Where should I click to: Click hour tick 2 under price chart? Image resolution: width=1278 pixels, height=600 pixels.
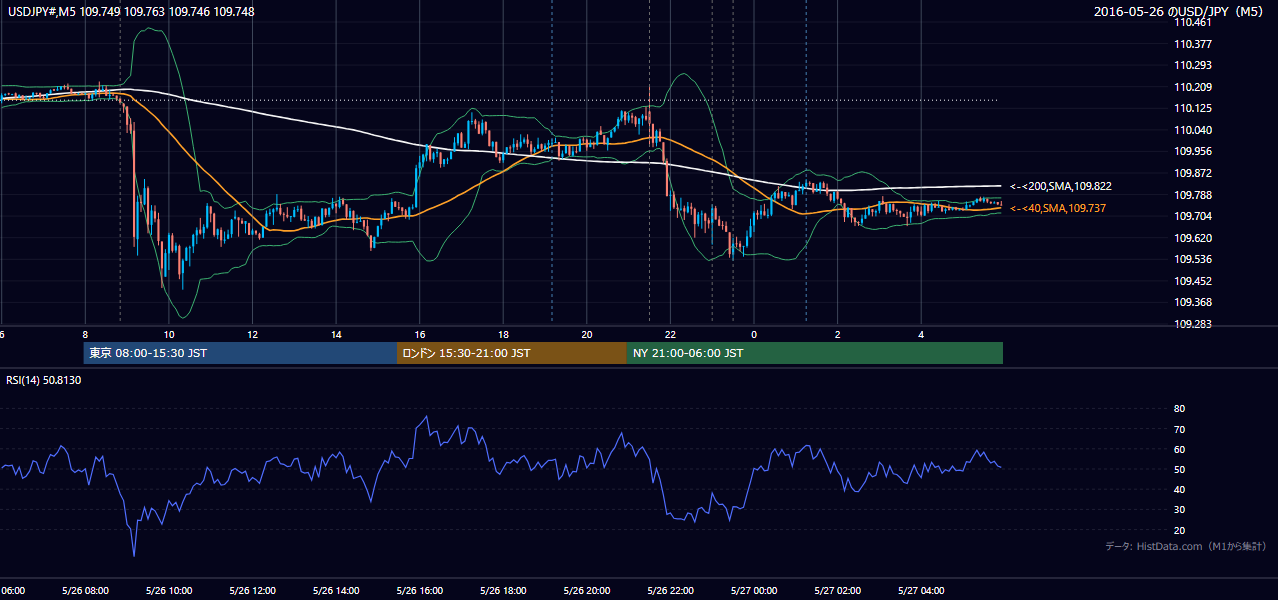tap(837, 334)
